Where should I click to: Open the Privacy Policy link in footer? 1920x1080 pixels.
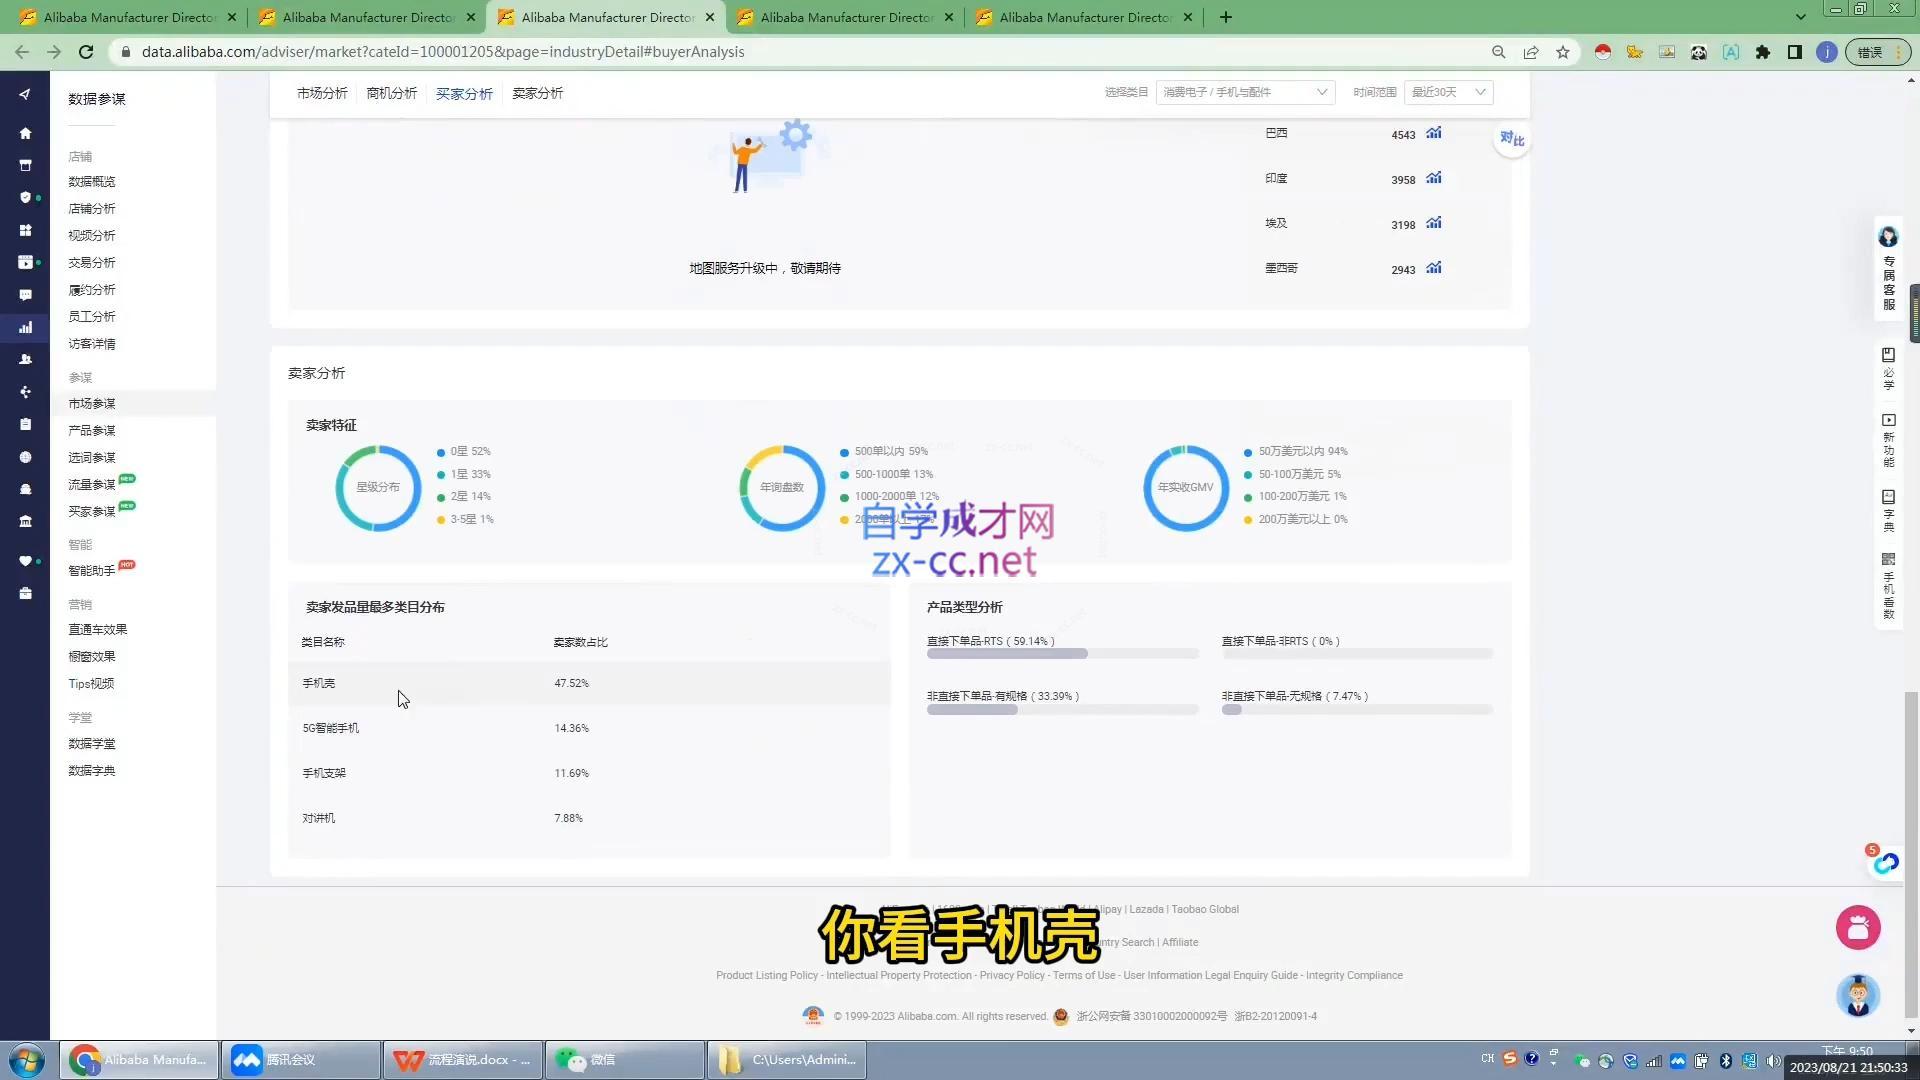1012,975
